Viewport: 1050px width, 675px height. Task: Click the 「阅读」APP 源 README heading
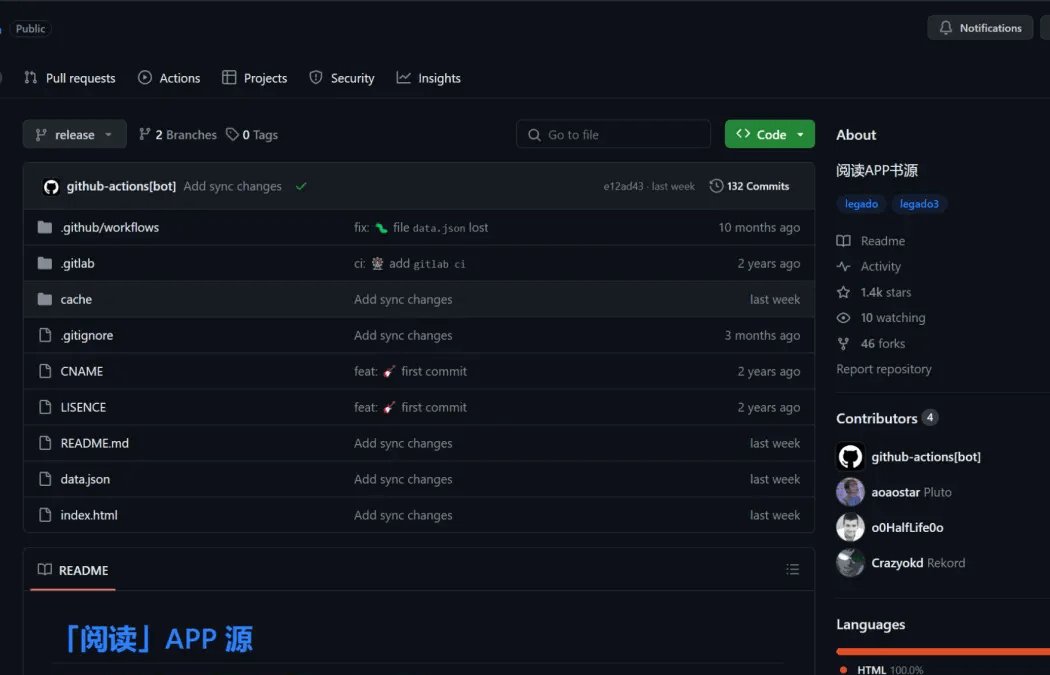(158, 638)
